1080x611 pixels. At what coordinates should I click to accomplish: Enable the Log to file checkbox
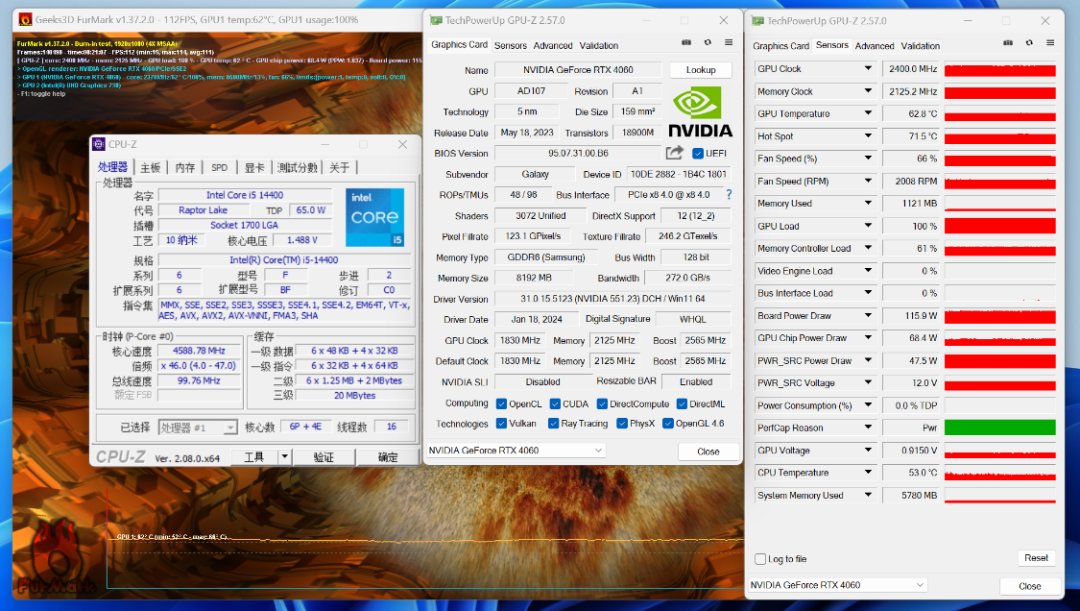pos(760,559)
